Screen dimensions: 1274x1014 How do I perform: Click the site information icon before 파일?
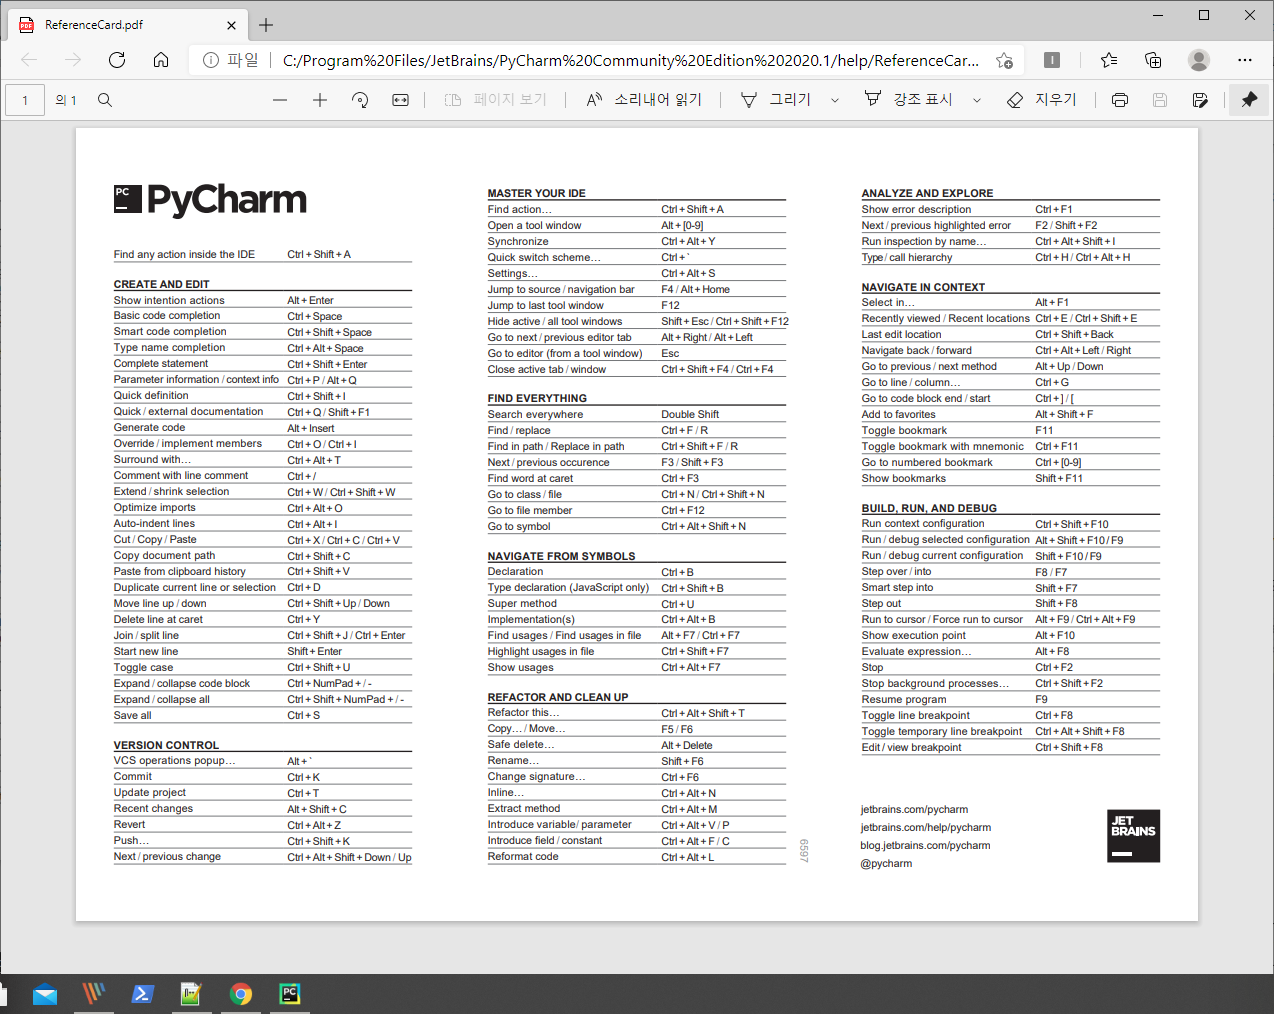coord(211,60)
